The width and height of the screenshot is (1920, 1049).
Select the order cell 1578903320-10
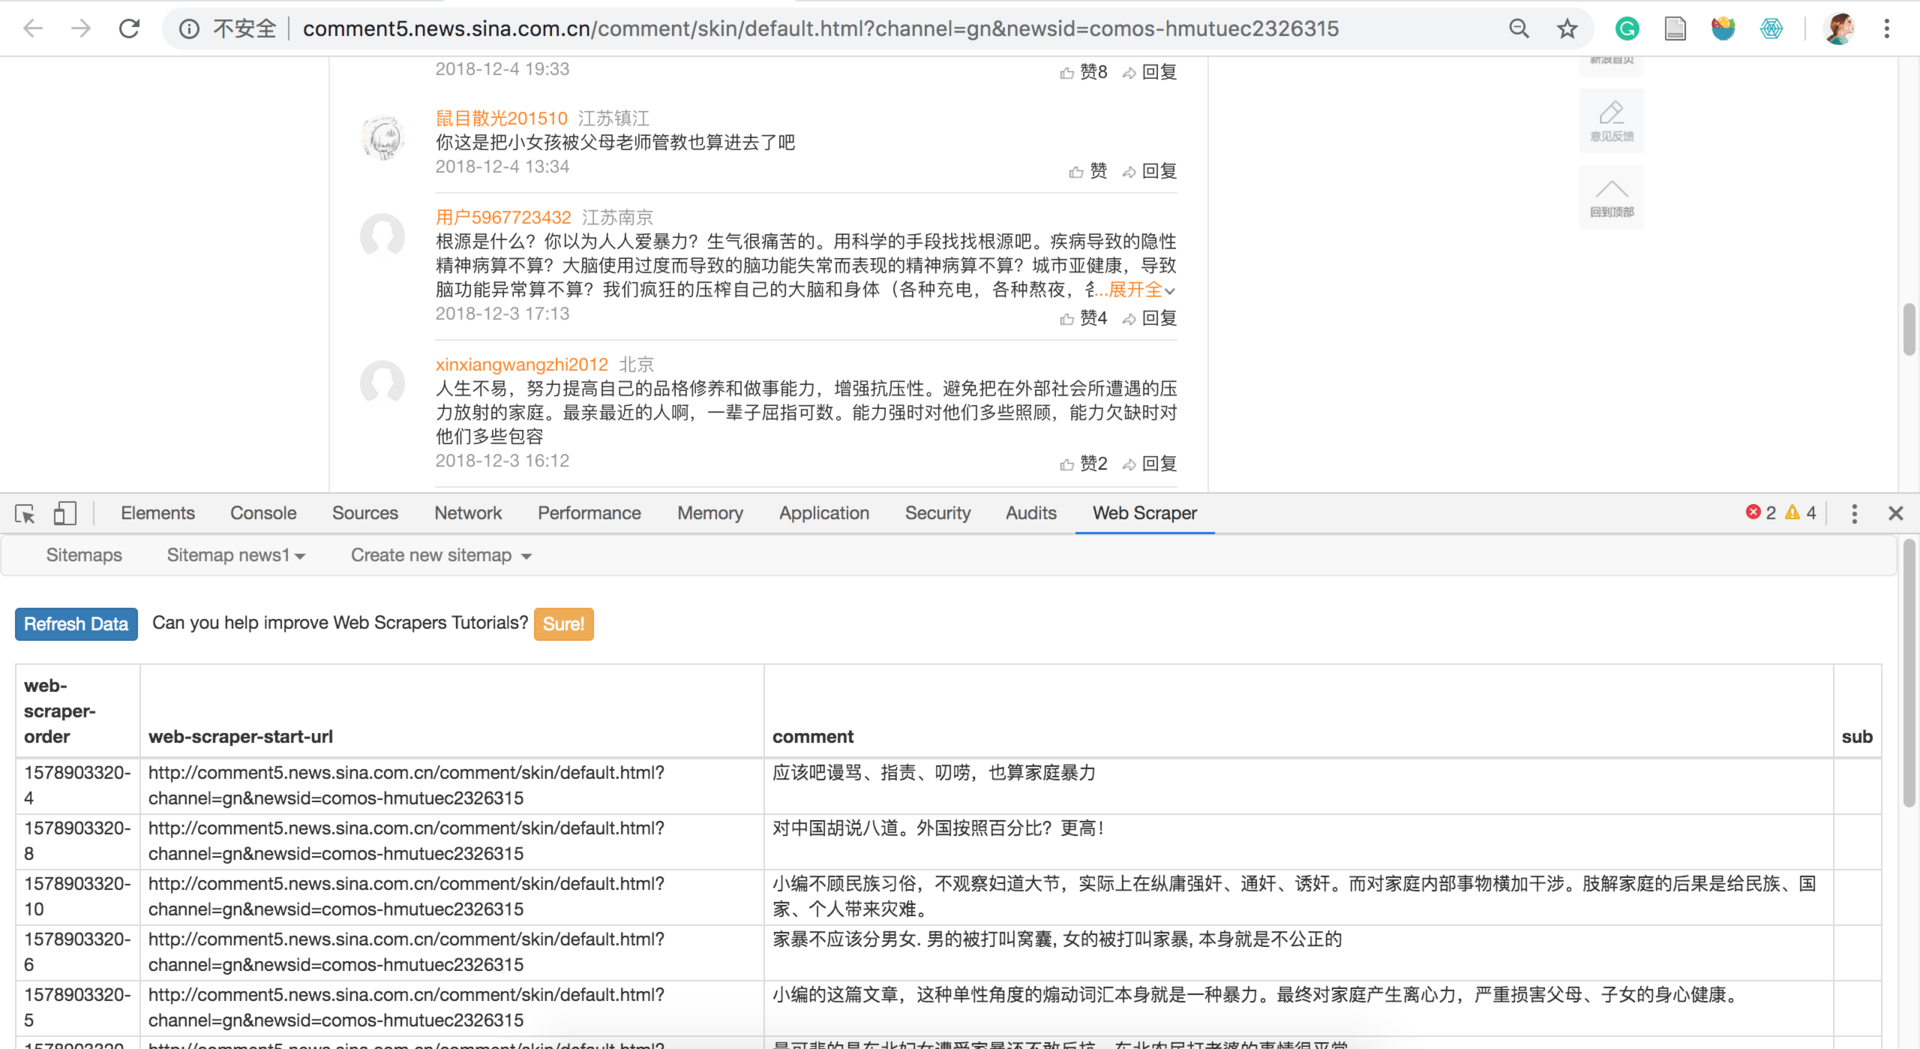click(78, 897)
